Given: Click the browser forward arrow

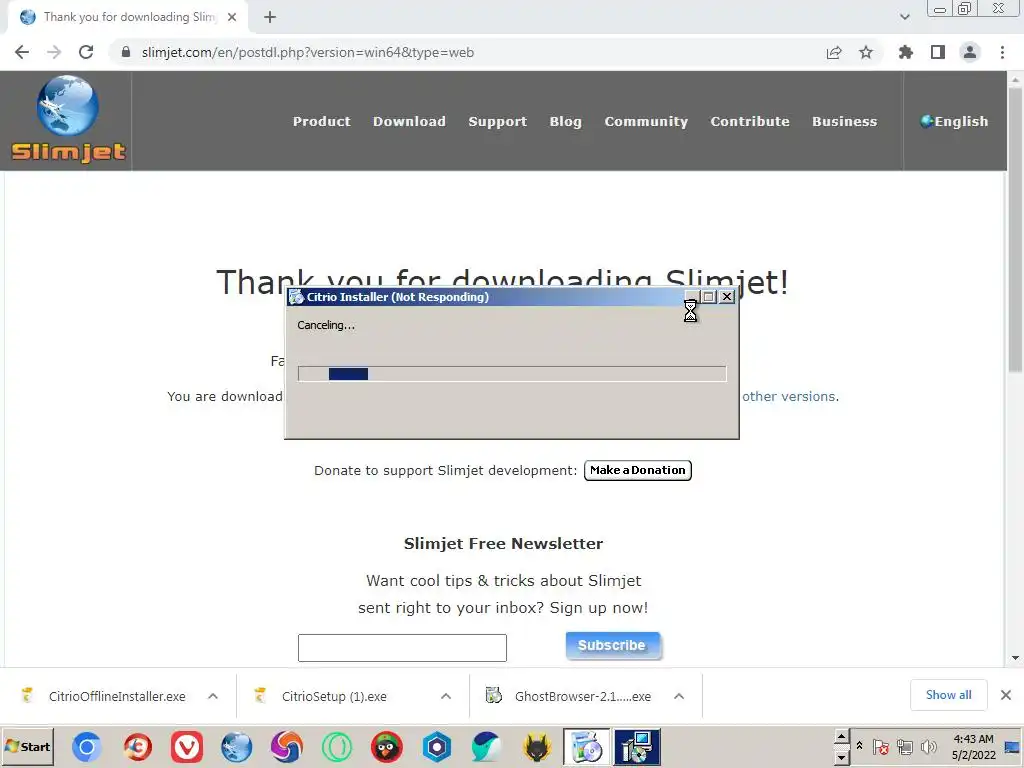Looking at the screenshot, I should tap(54, 52).
